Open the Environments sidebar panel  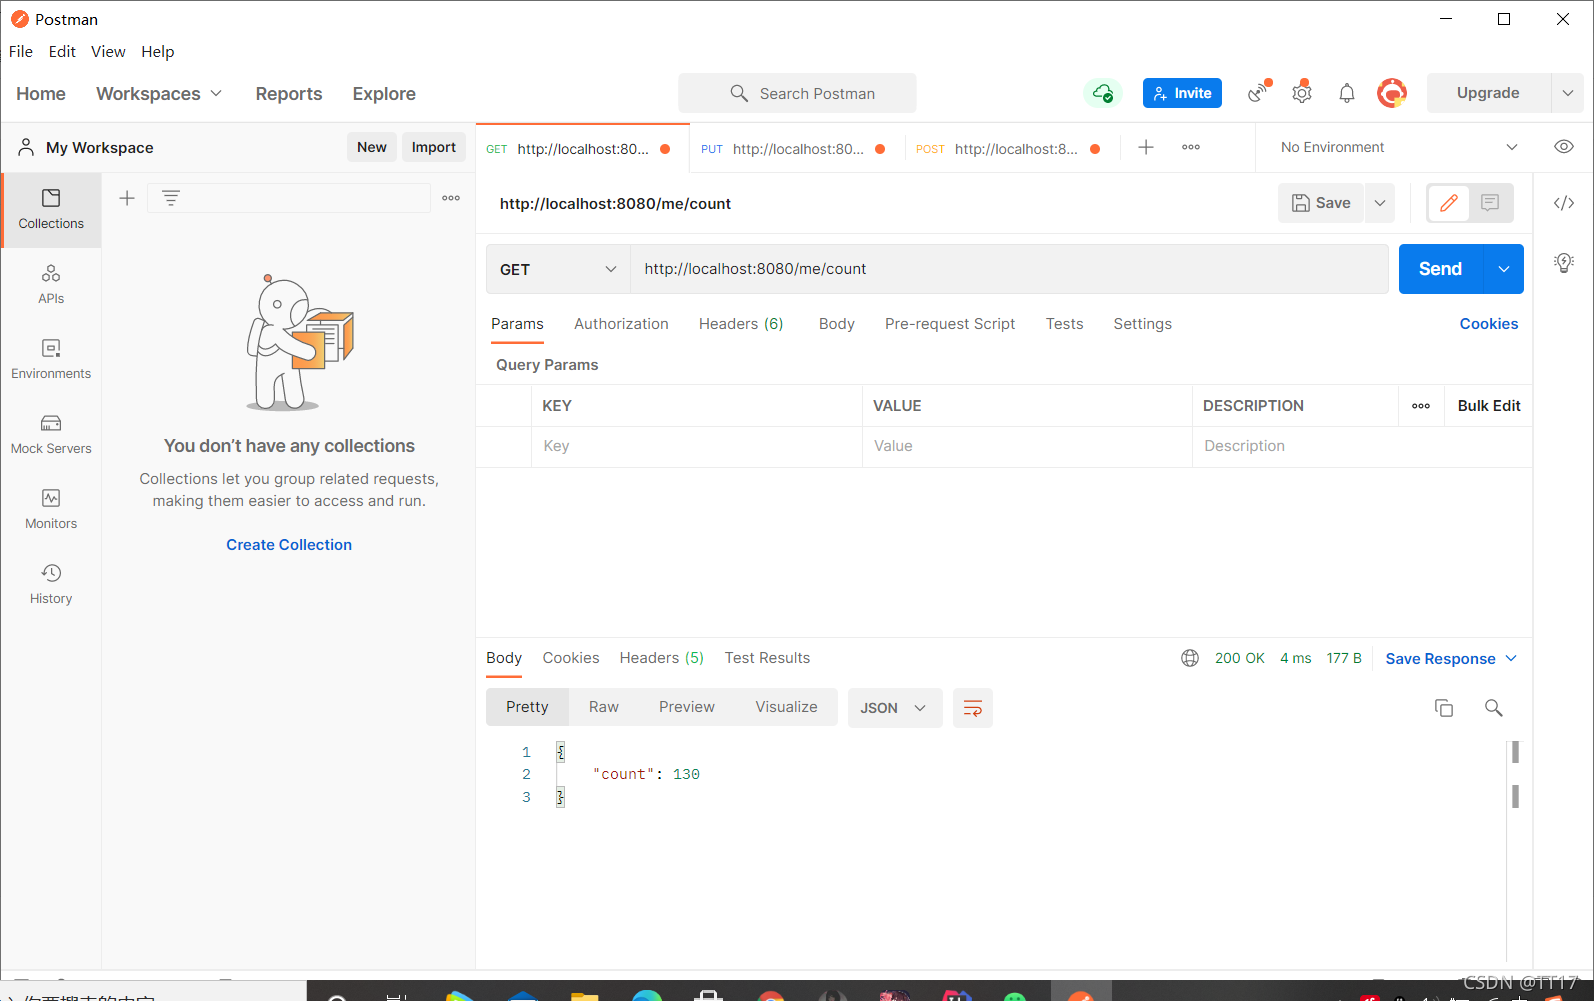click(51, 360)
